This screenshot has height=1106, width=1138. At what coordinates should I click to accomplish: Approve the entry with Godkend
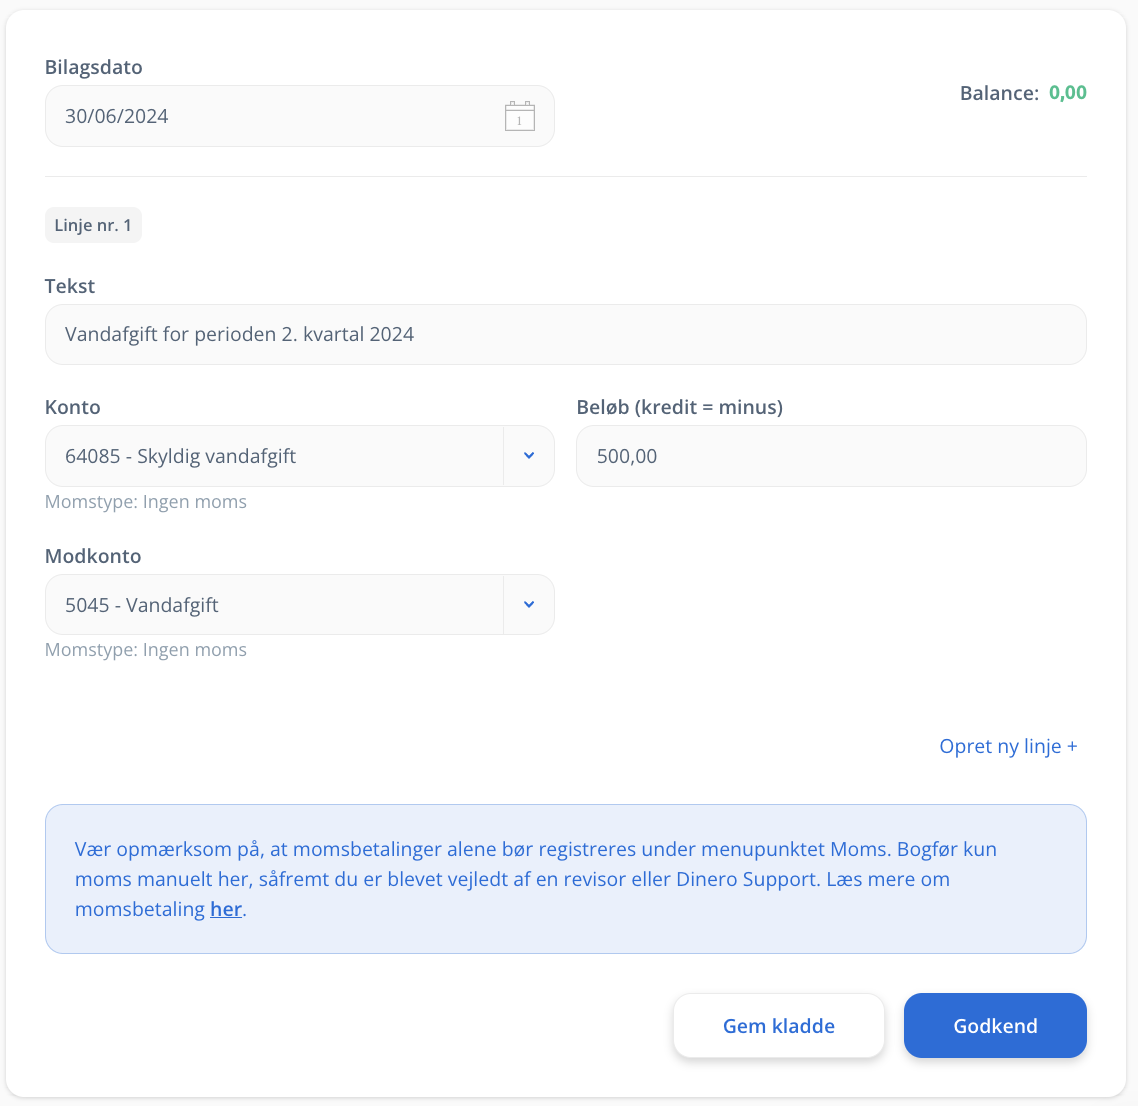pos(995,1025)
